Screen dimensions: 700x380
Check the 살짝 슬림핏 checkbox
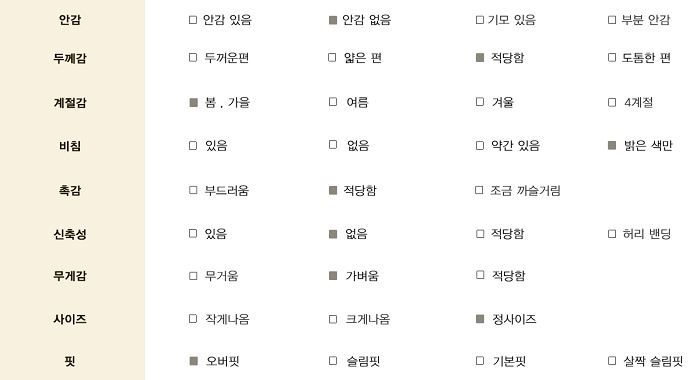pos(612,360)
